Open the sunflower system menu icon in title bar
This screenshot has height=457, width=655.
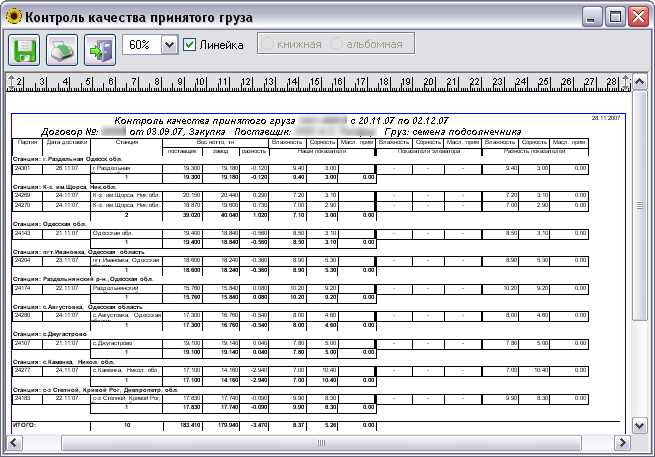tap(13, 17)
